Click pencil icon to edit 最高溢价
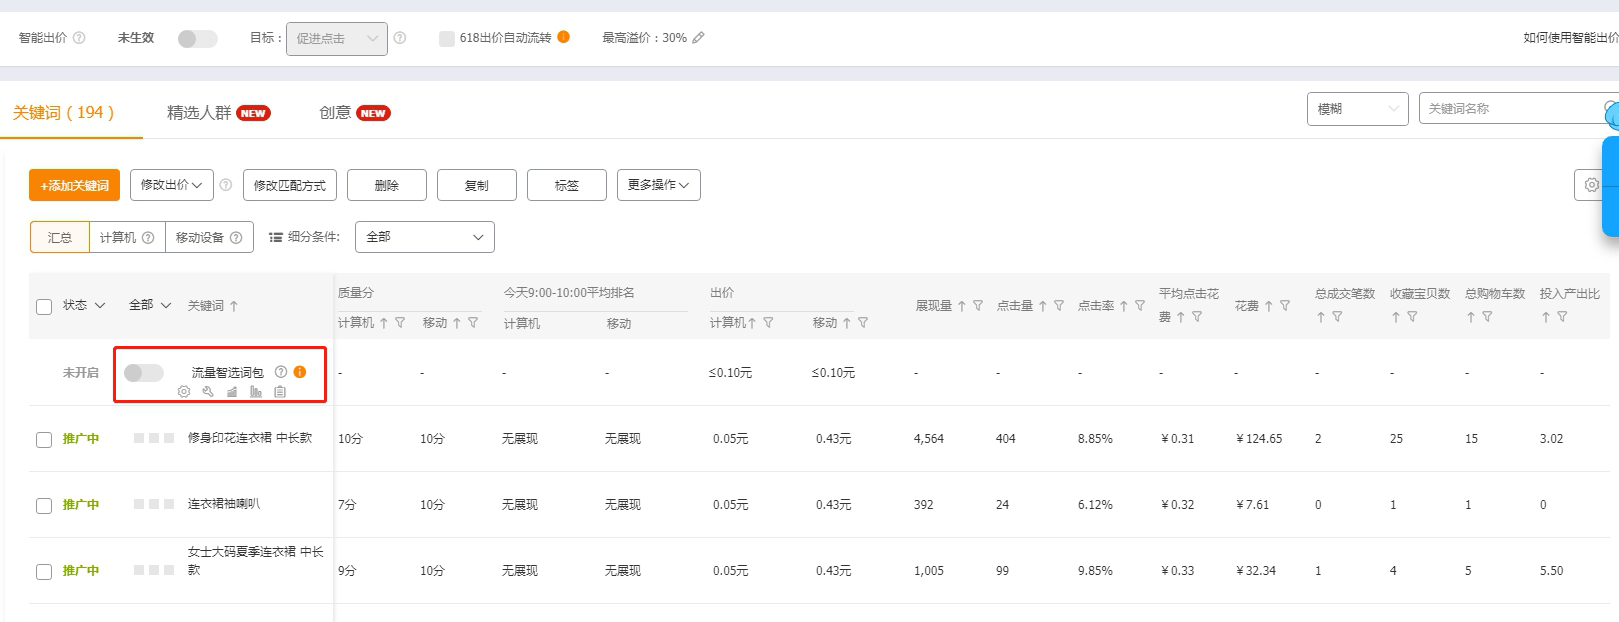 [698, 38]
